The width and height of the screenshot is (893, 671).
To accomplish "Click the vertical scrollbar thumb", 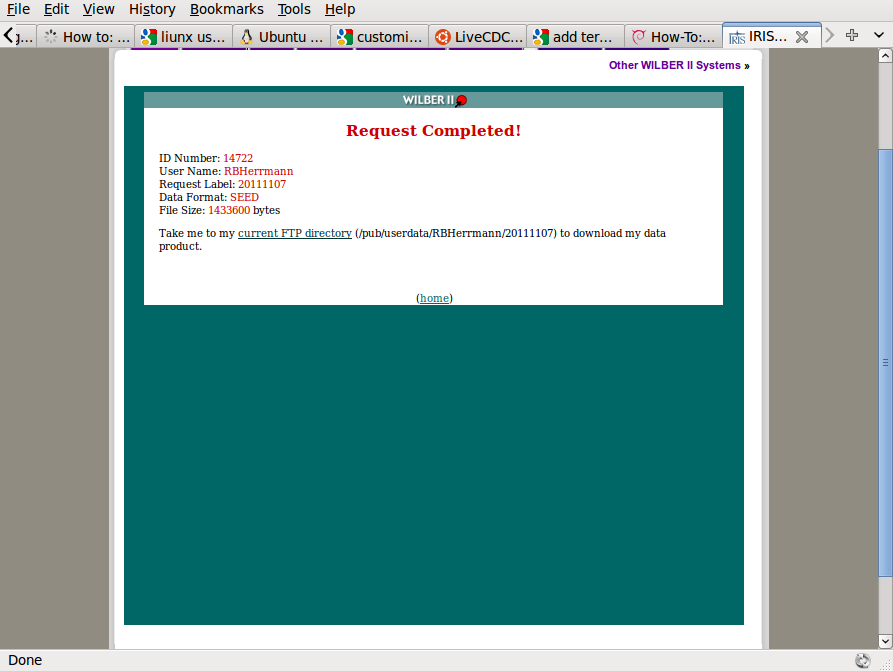I will point(885,363).
